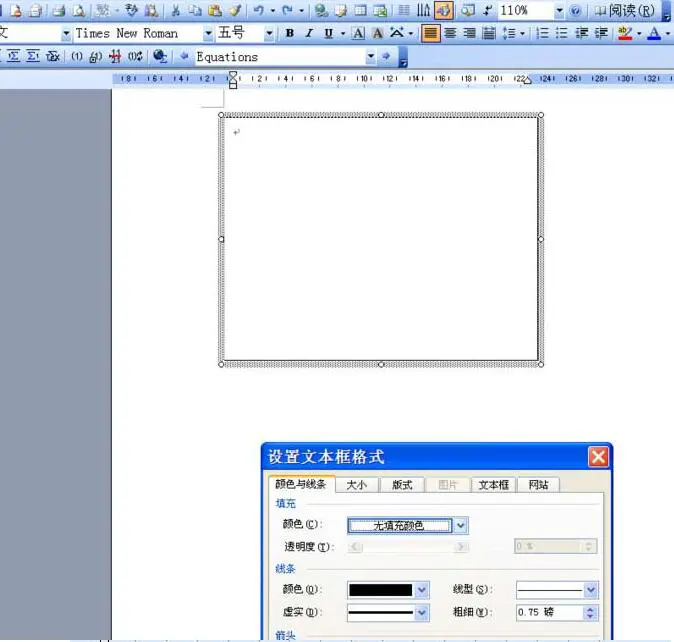
Task: Click the undo arrow icon
Action: tap(259, 11)
